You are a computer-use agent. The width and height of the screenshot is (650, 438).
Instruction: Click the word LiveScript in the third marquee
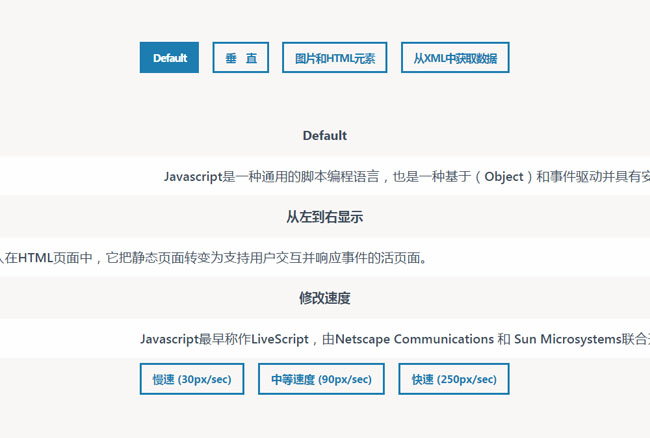pyautogui.click(x=280, y=339)
